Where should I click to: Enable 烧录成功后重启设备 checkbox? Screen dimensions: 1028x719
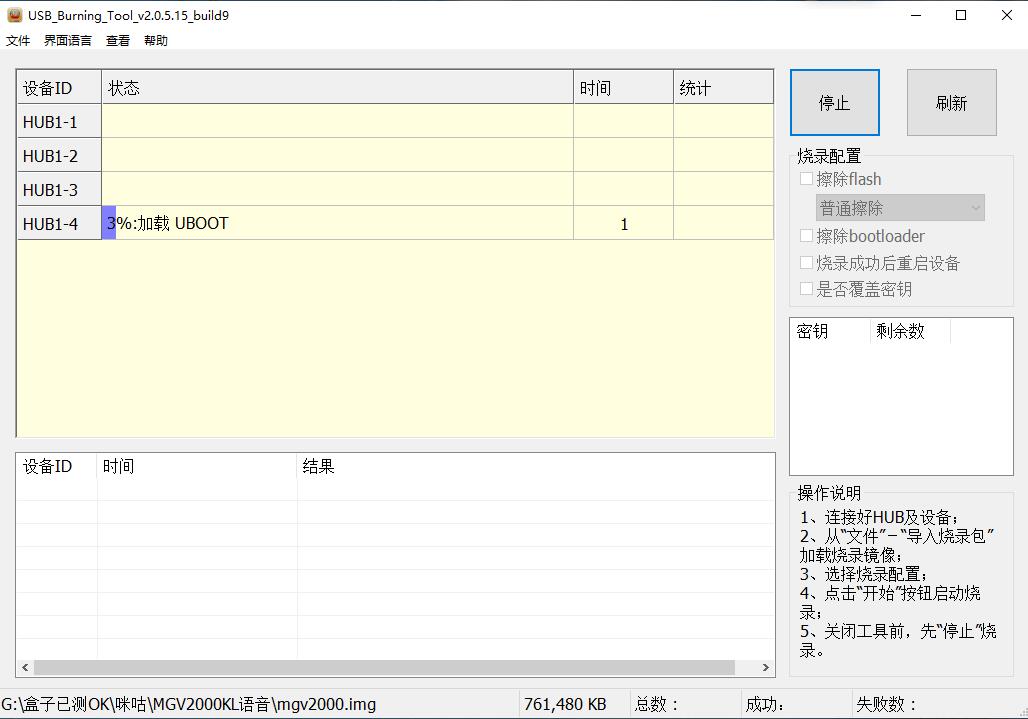coord(807,263)
